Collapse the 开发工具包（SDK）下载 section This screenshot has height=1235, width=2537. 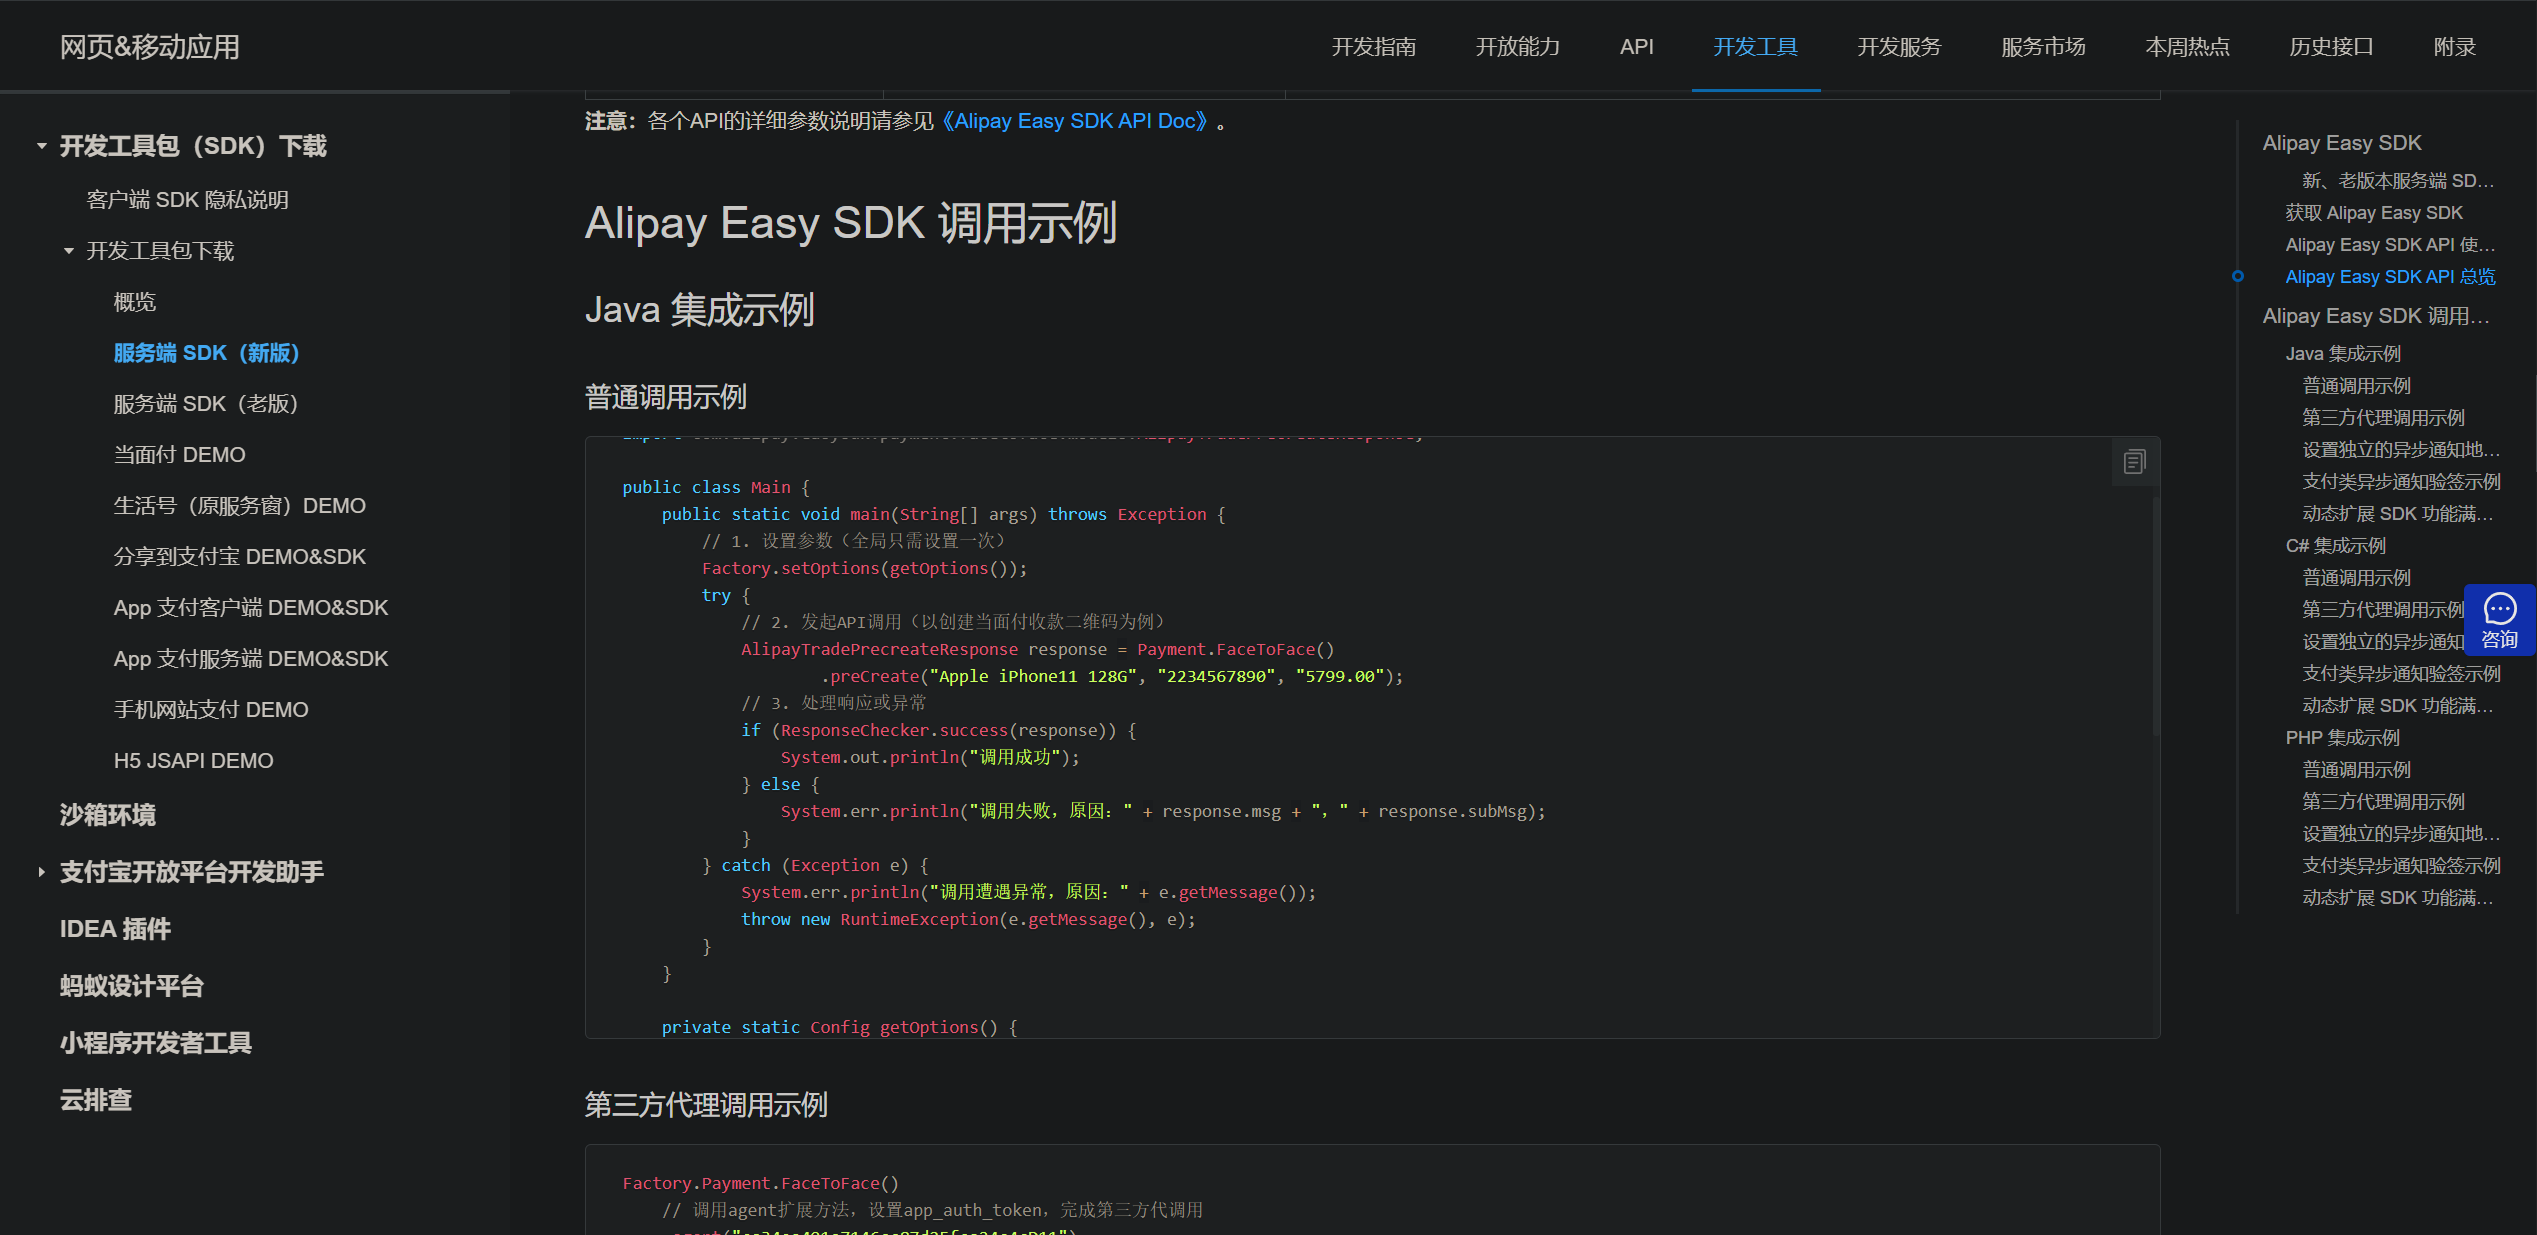tap(42, 146)
